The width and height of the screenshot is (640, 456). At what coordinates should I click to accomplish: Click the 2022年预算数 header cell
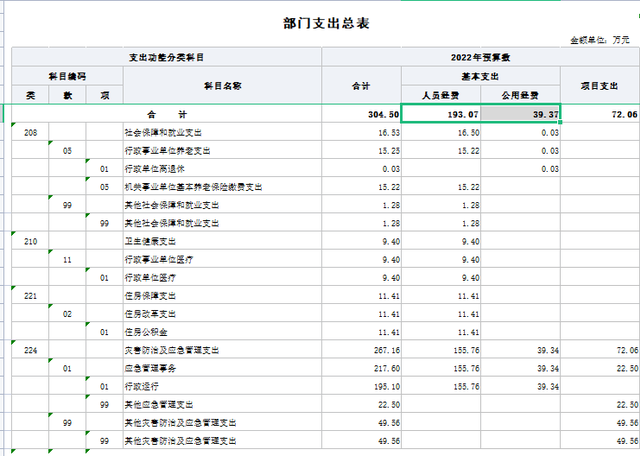(x=482, y=57)
